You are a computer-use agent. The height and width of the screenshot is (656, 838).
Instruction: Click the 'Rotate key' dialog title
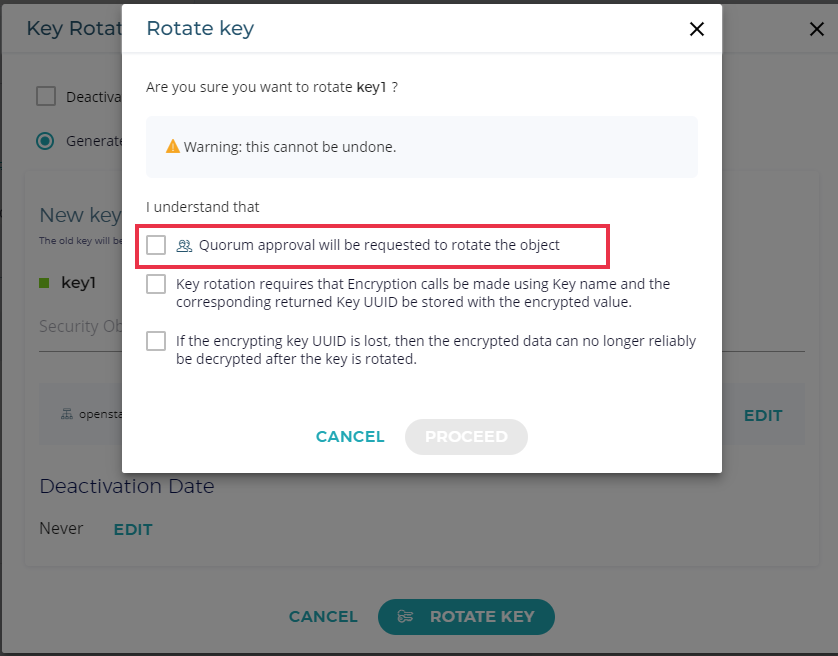[200, 28]
